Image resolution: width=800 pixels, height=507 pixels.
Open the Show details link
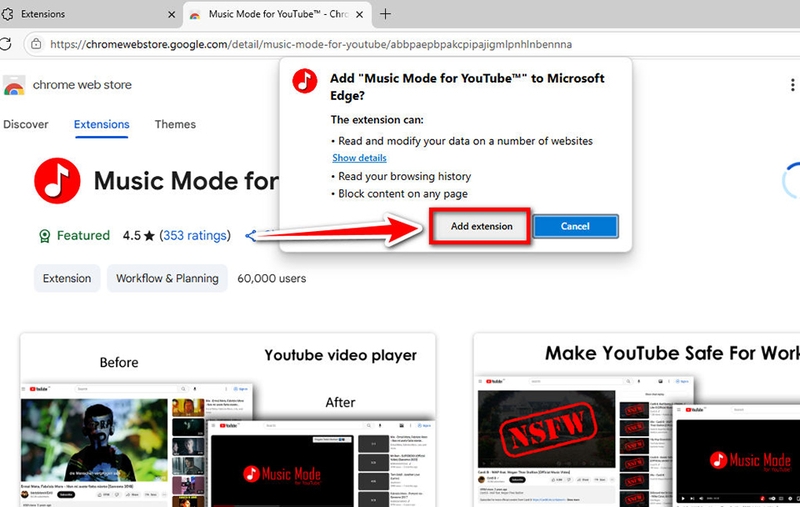point(359,158)
